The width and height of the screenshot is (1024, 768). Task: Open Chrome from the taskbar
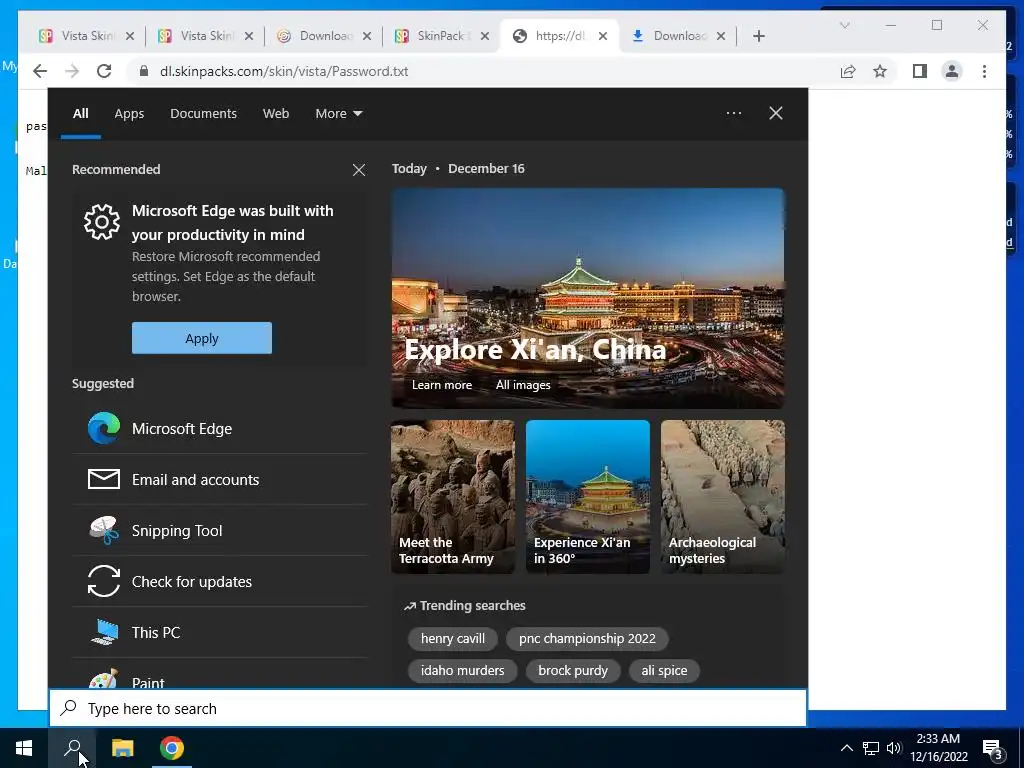(172, 748)
